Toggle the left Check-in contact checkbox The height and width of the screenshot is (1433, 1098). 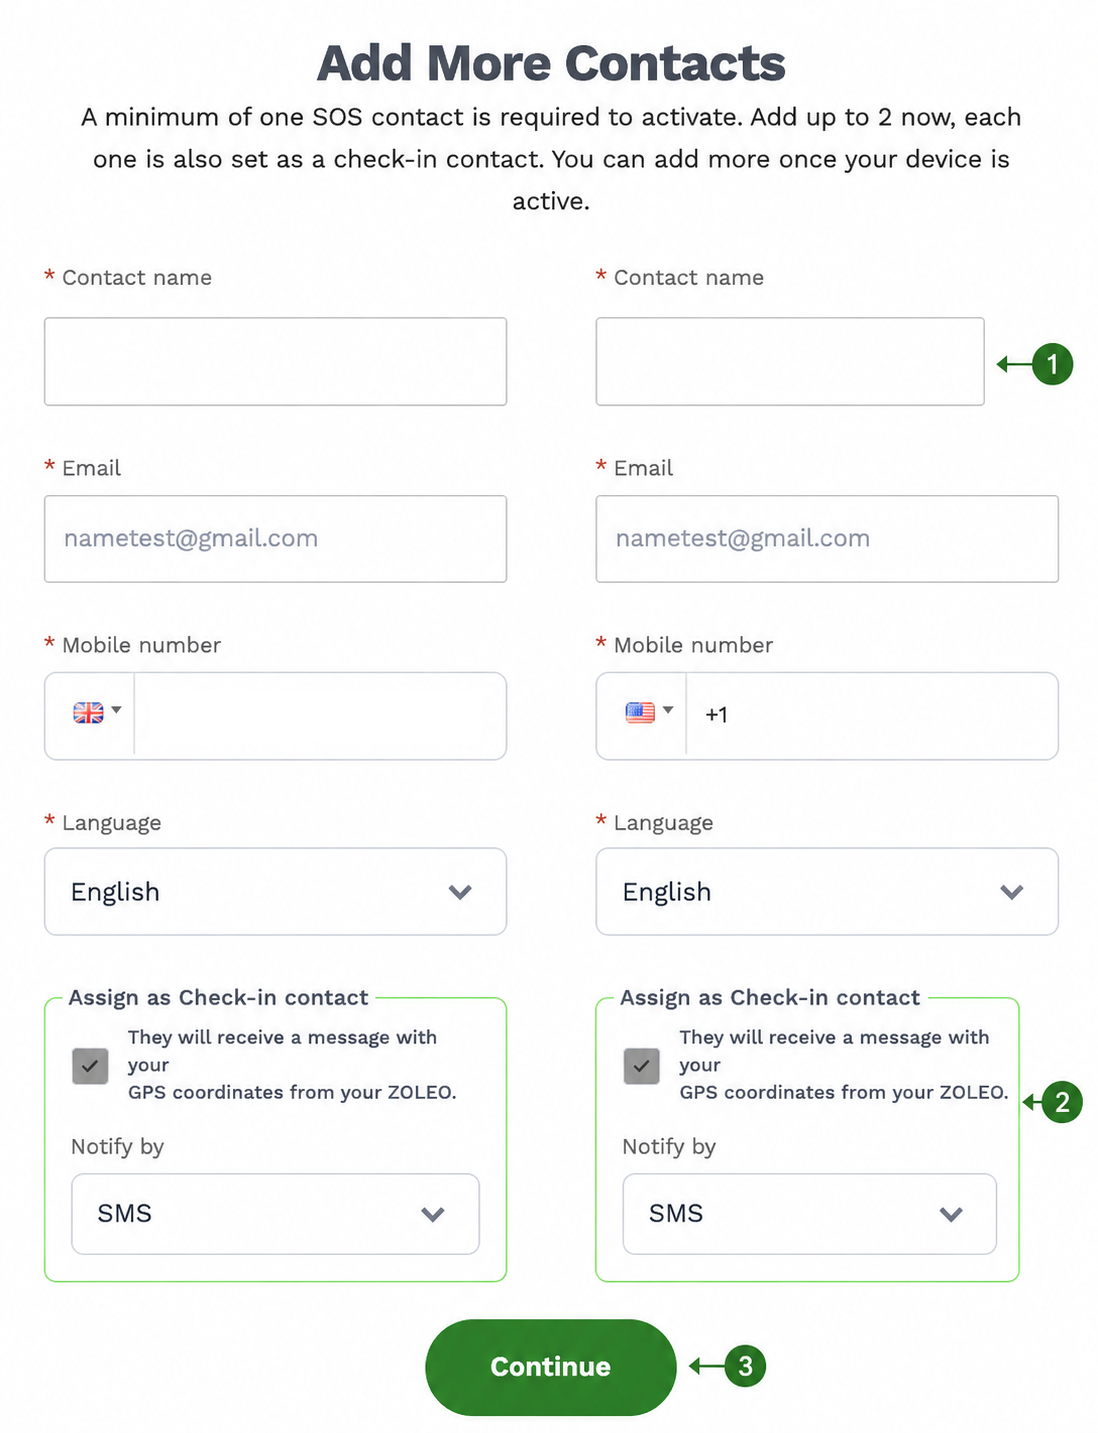click(x=90, y=1066)
